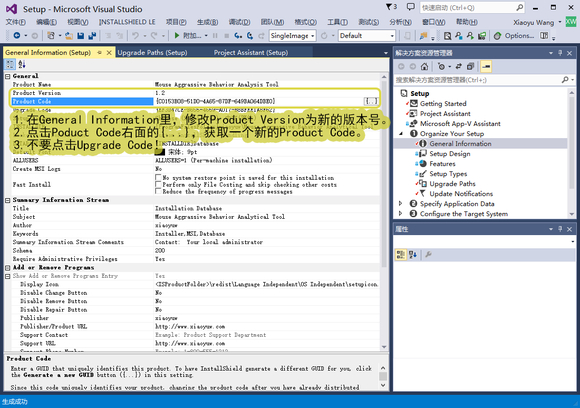The width and height of the screenshot is (580, 408).
Task: Click the Home icon in Solution Explorer
Action: click(424, 67)
